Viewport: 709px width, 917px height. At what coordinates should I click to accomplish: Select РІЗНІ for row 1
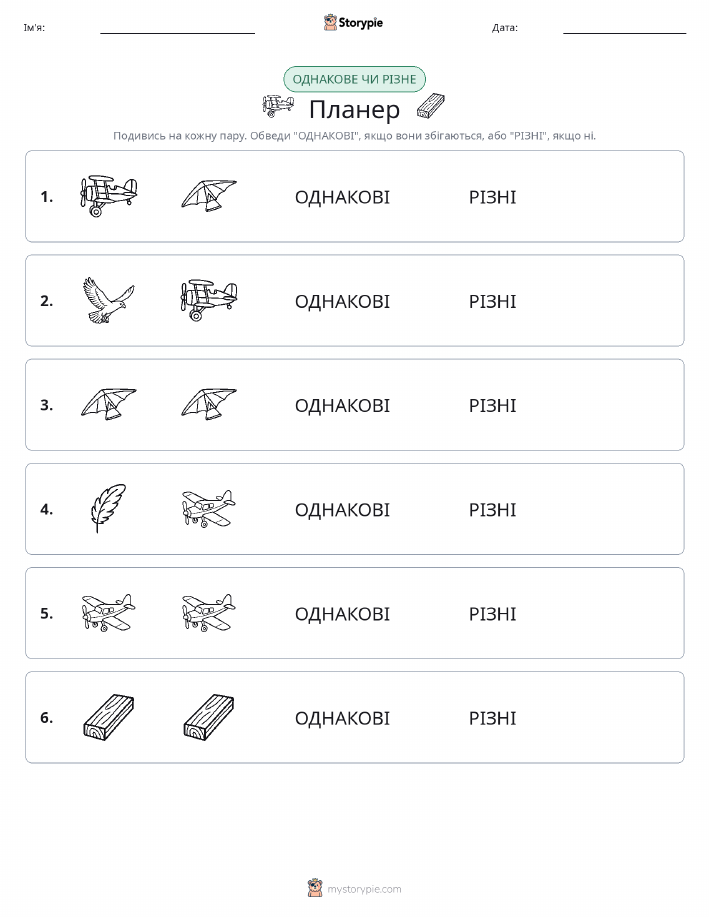pos(493,197)
